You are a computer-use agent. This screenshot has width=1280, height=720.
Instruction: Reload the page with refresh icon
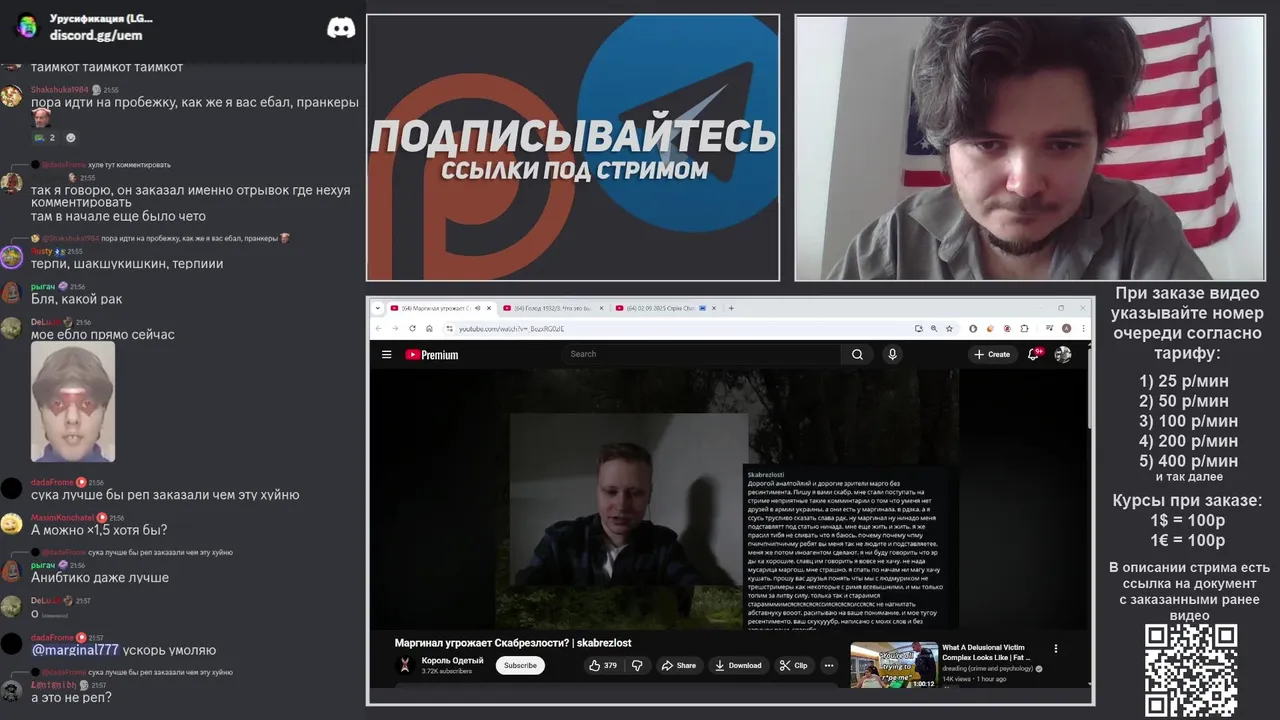pos(412,328)
